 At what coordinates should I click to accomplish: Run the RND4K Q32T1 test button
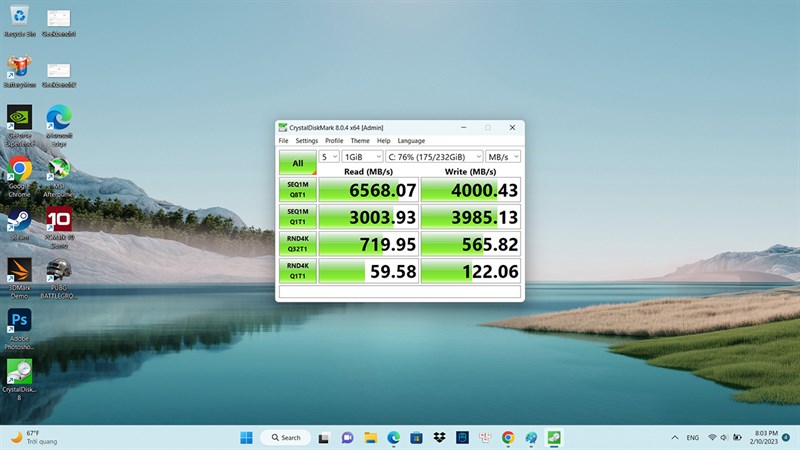(x=297, y=243)
